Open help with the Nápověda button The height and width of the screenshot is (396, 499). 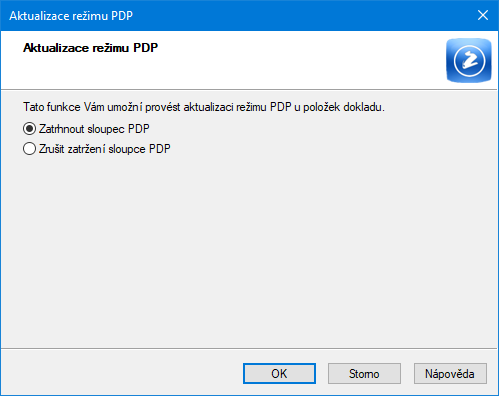coord(450,373)
